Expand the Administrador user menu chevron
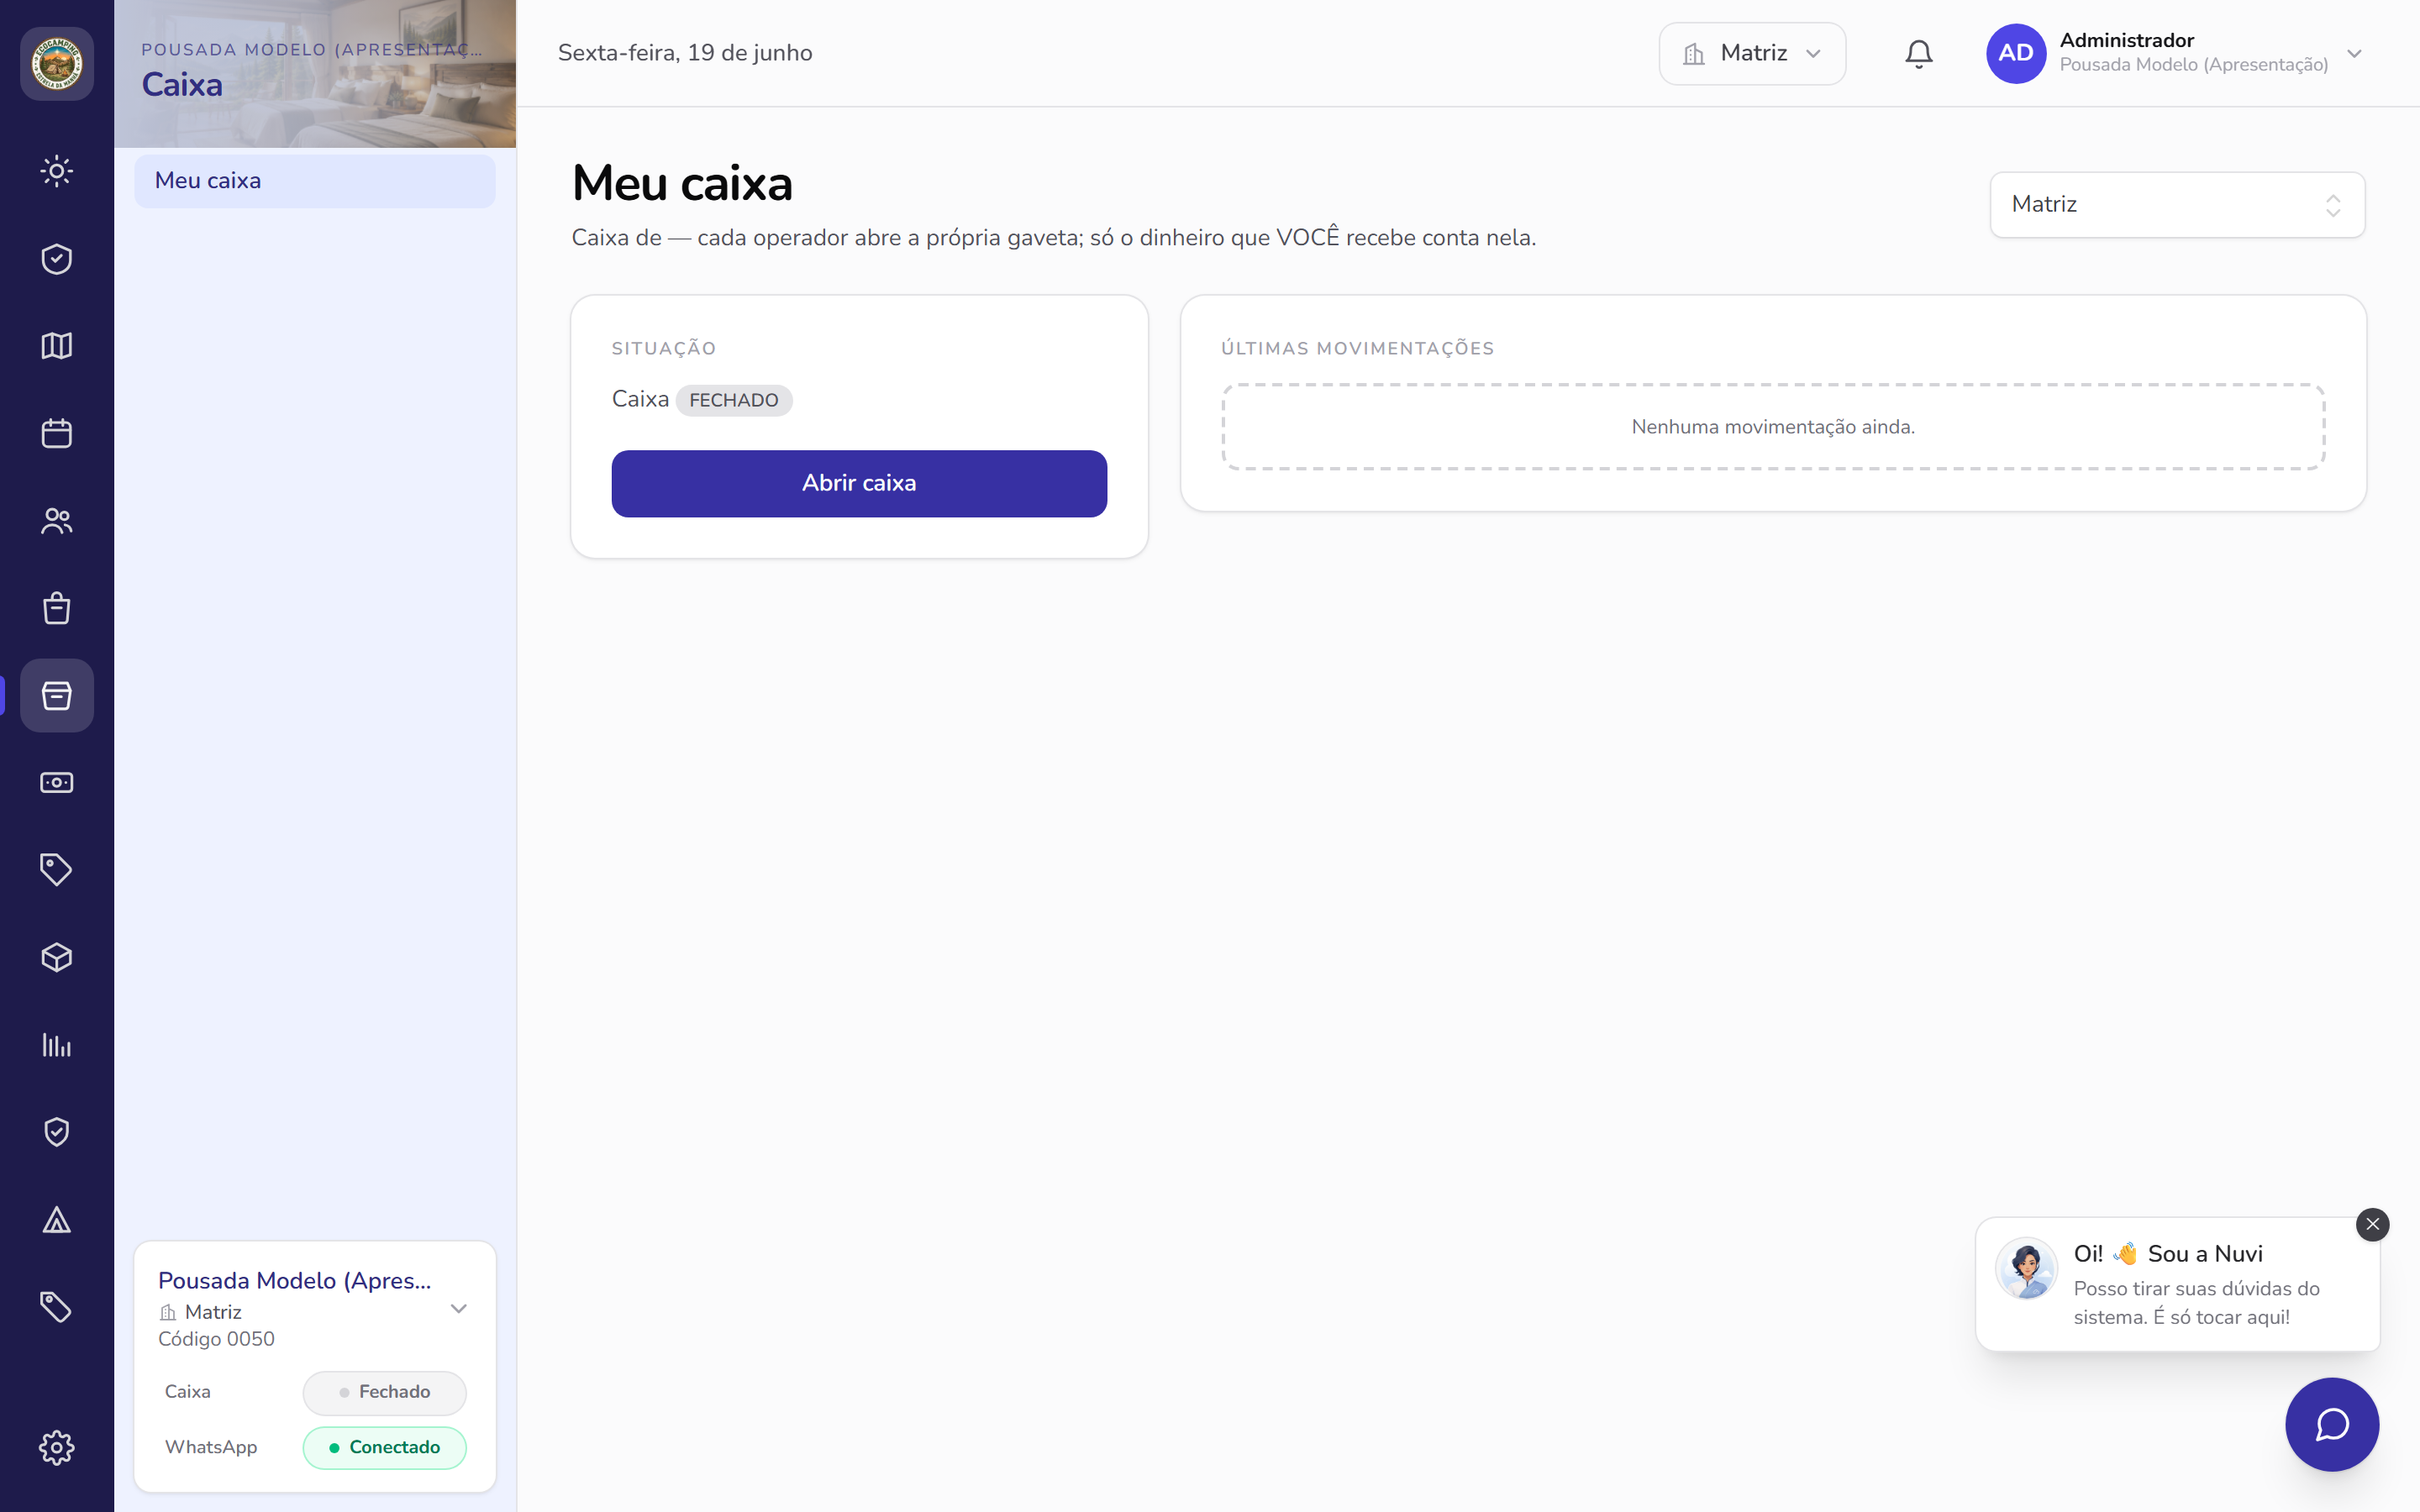This screenshot has width=2420, height=1512. (x=2354, y=54)
